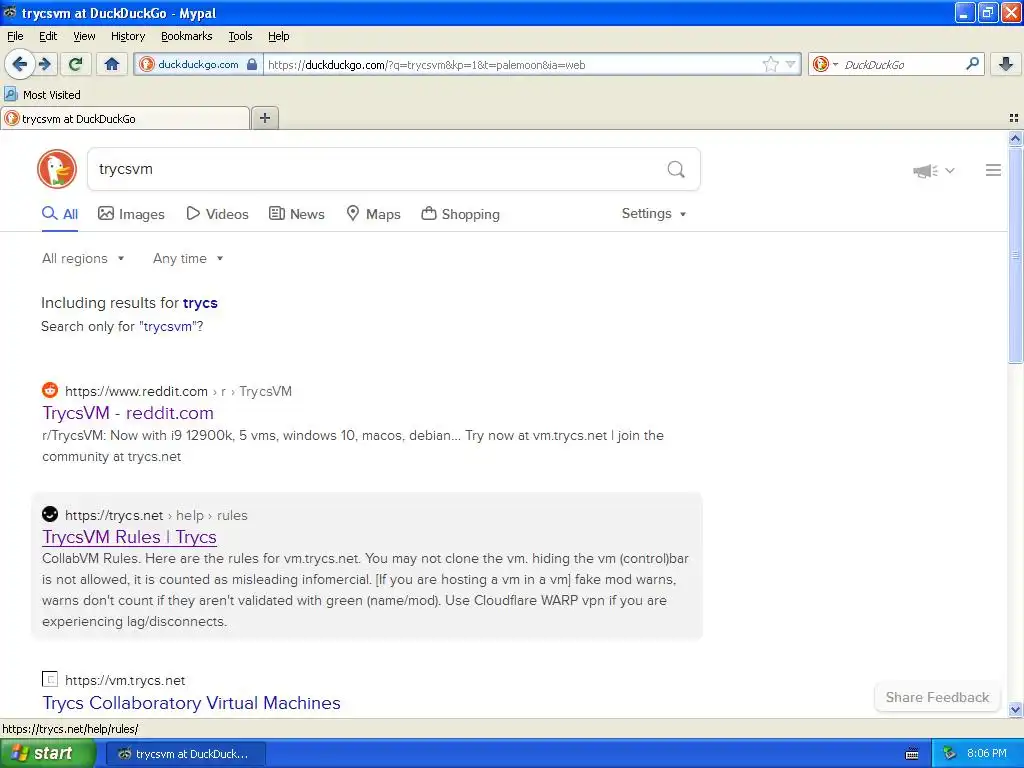This screenshot has height=768, width=1024.
Task: Click the padlock site identity icon
Action: point(252,64)
